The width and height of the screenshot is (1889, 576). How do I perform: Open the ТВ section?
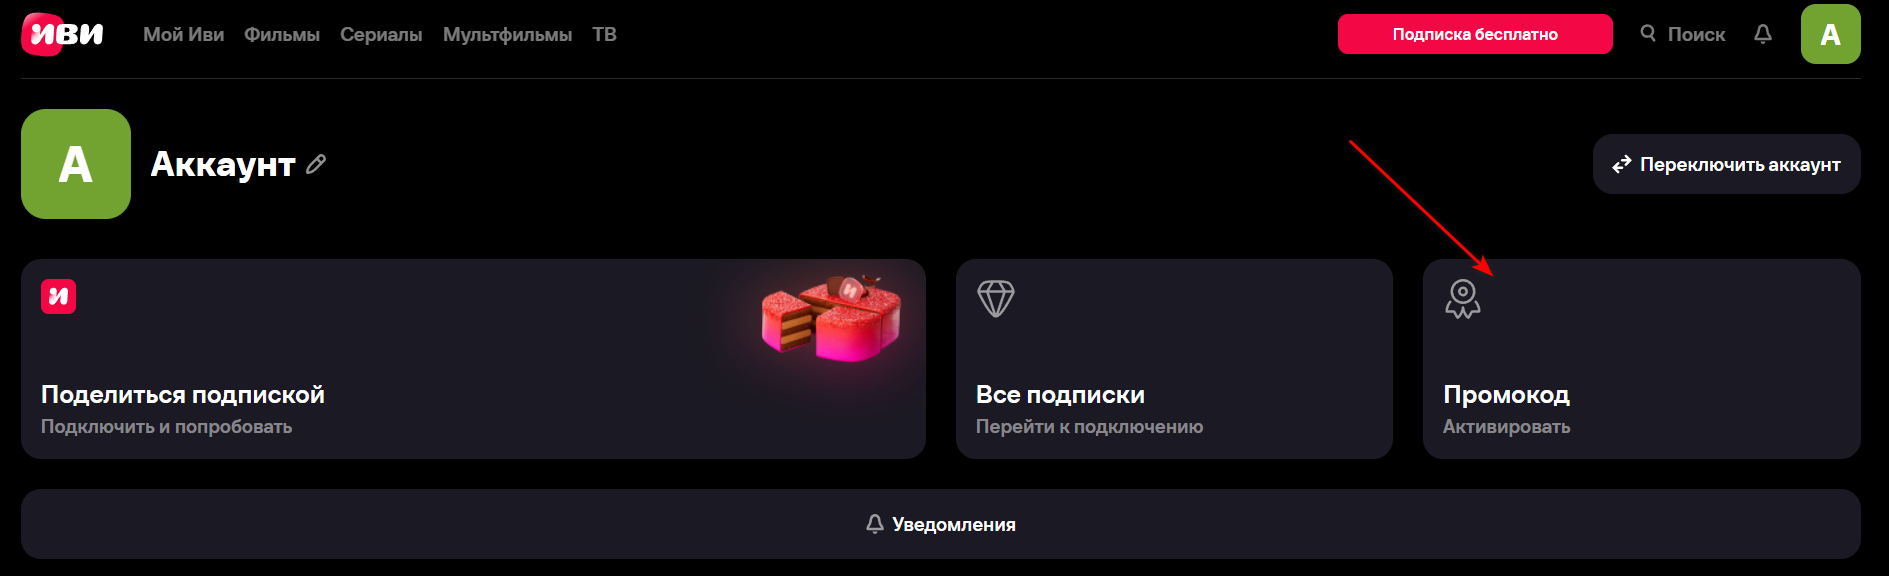click(x=604, y=34)
